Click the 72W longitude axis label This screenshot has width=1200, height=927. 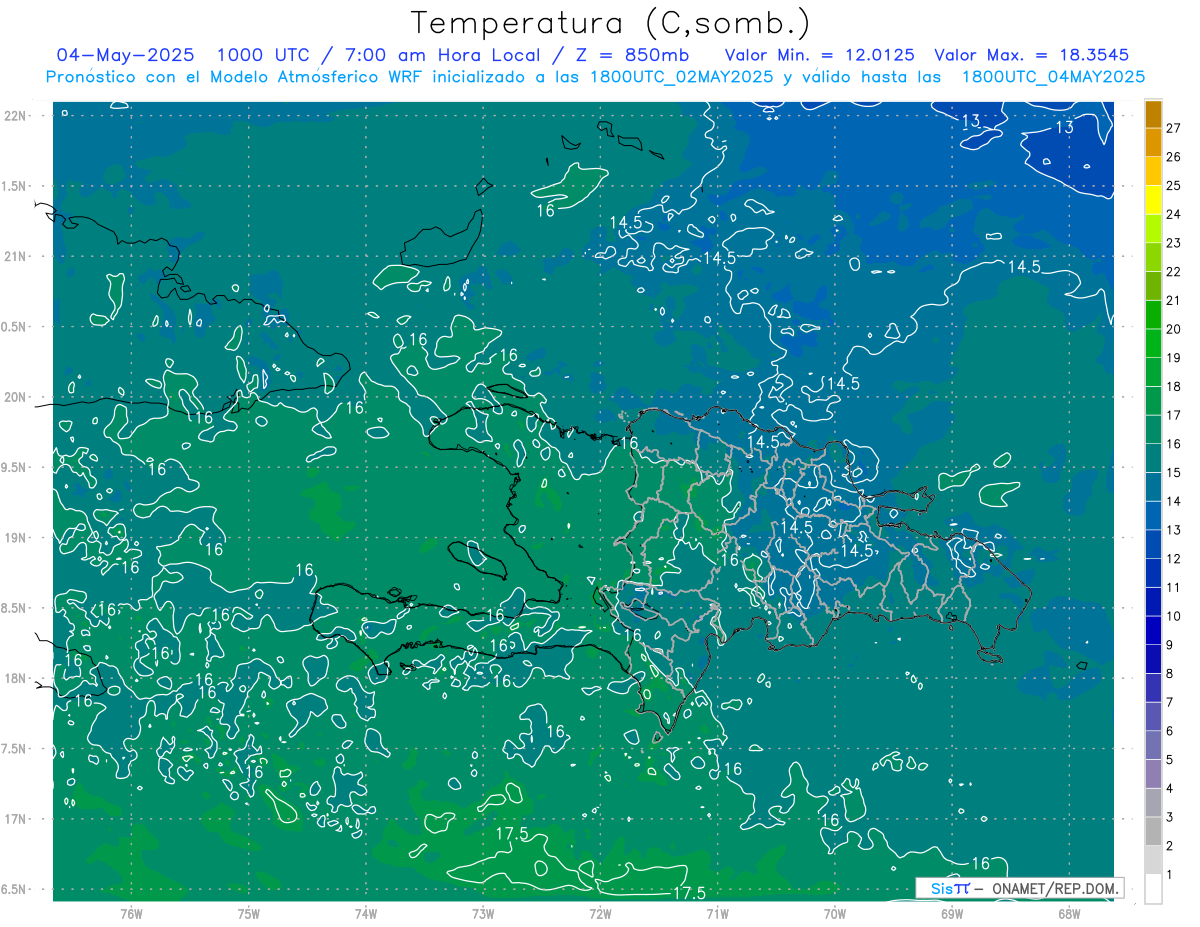(x=600, y=913)
